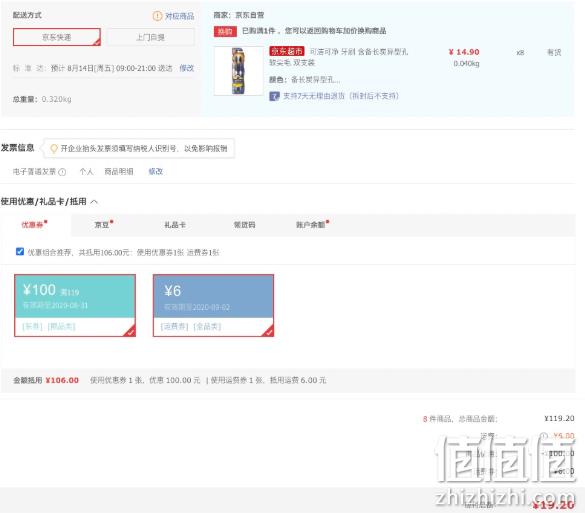Image resolution: width=585 pixels, height=515 pixels.
Task: Switch to 京豆 tab
Action: click(103, 225)
